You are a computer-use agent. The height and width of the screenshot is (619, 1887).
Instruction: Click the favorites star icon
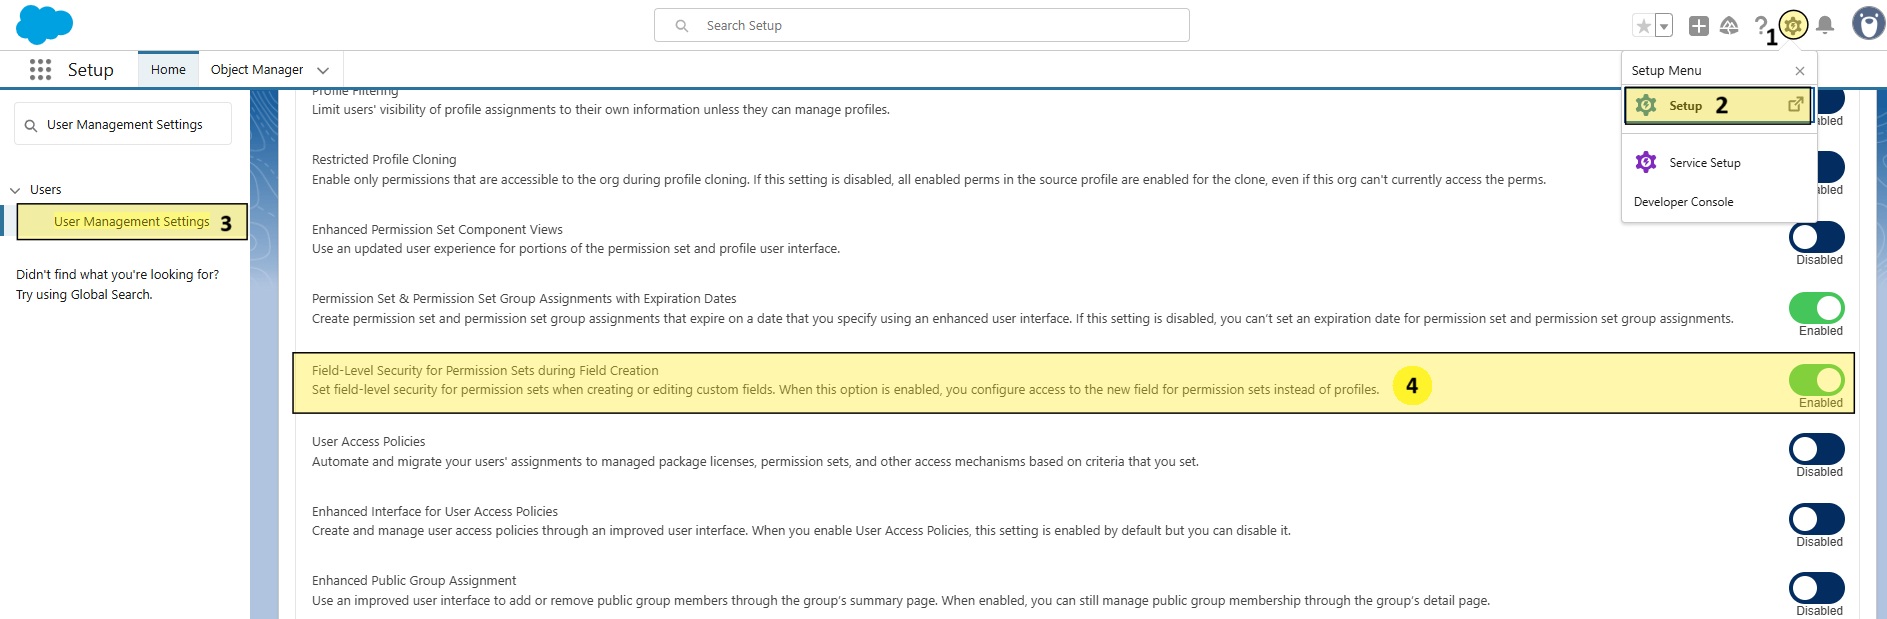click(1643, 26)
